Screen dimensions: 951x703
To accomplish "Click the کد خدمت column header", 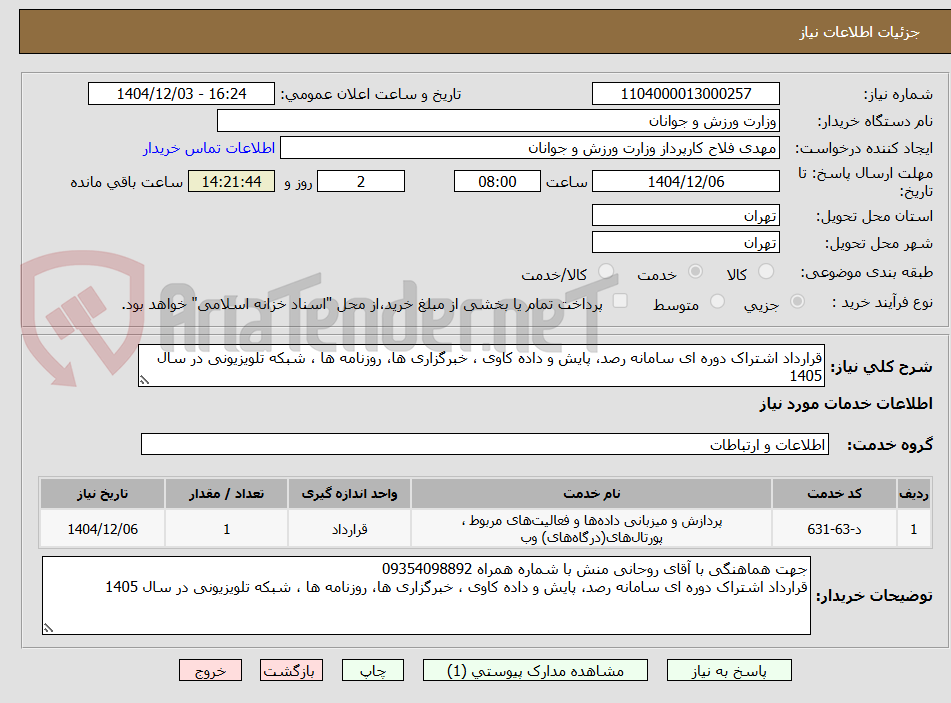I will click(x=834, y=494).
